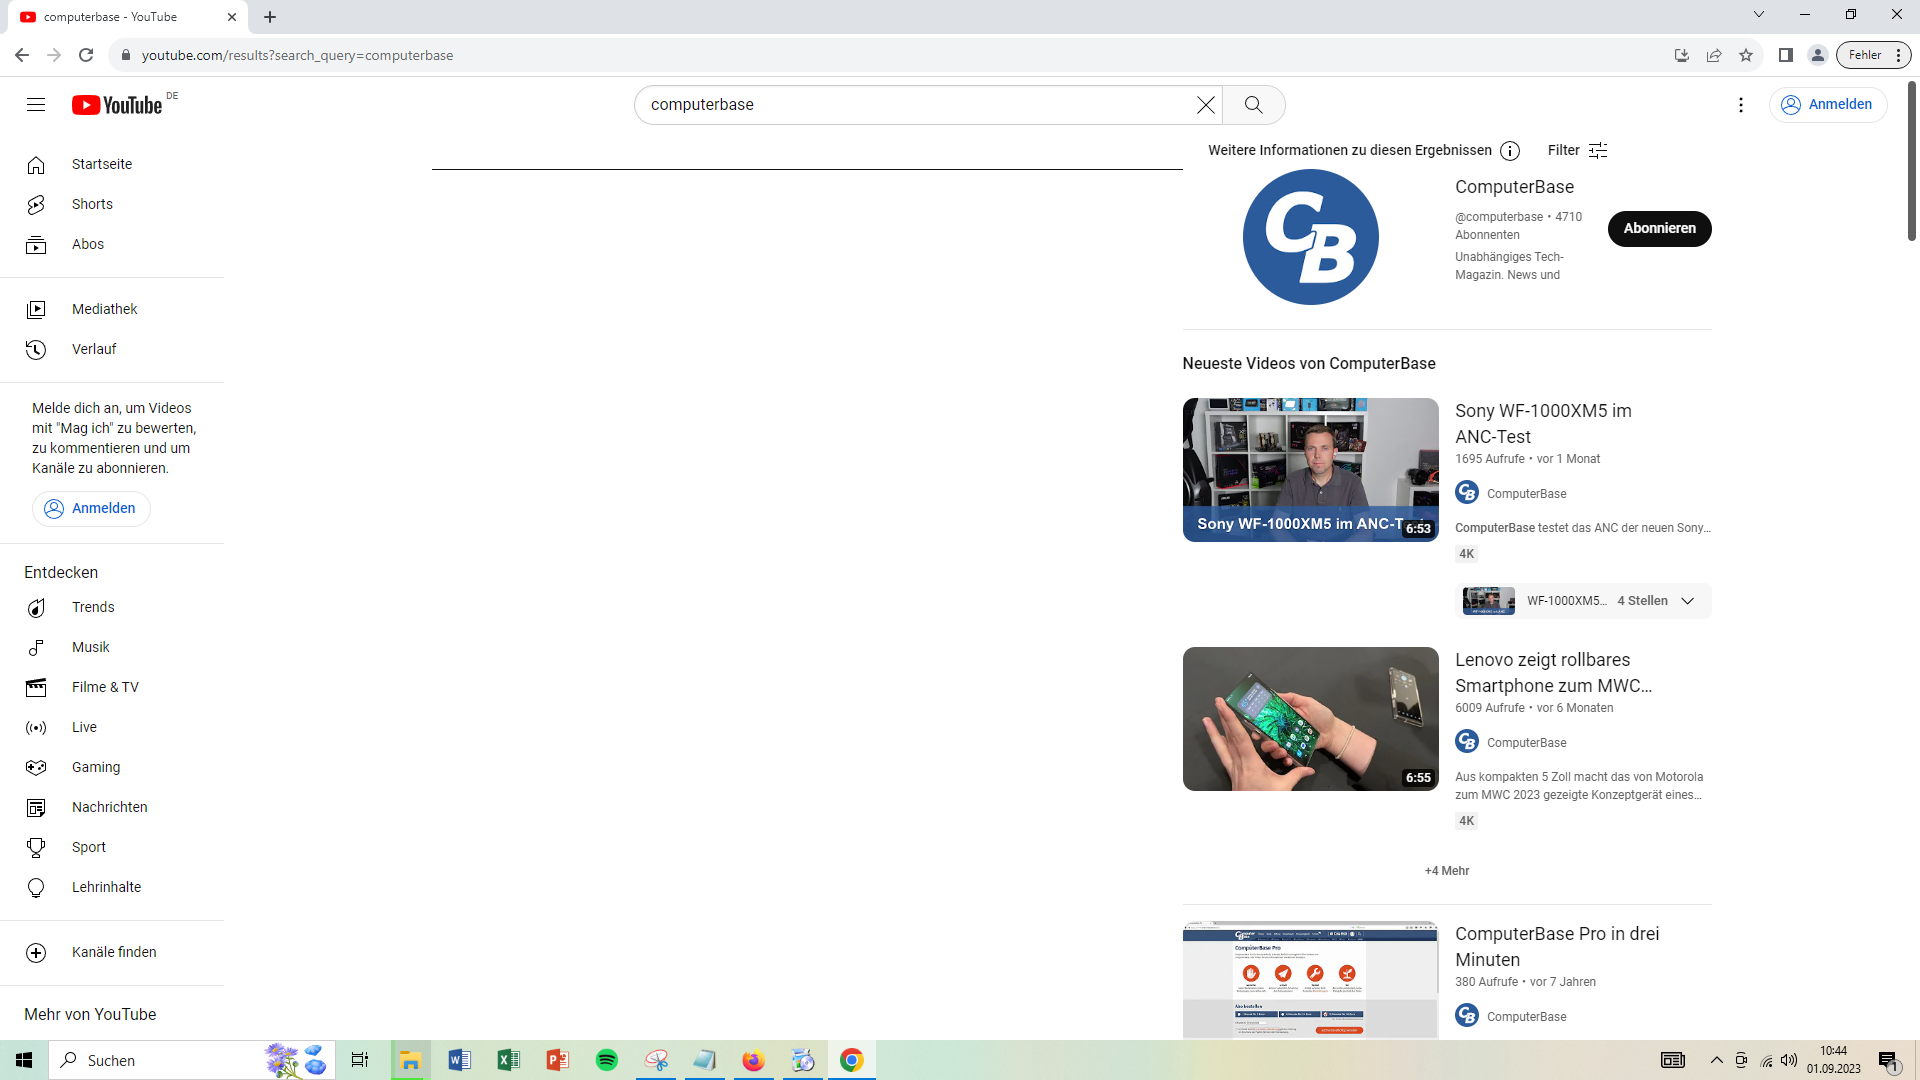Select Gaming in Entdecken section

point(96,767)
